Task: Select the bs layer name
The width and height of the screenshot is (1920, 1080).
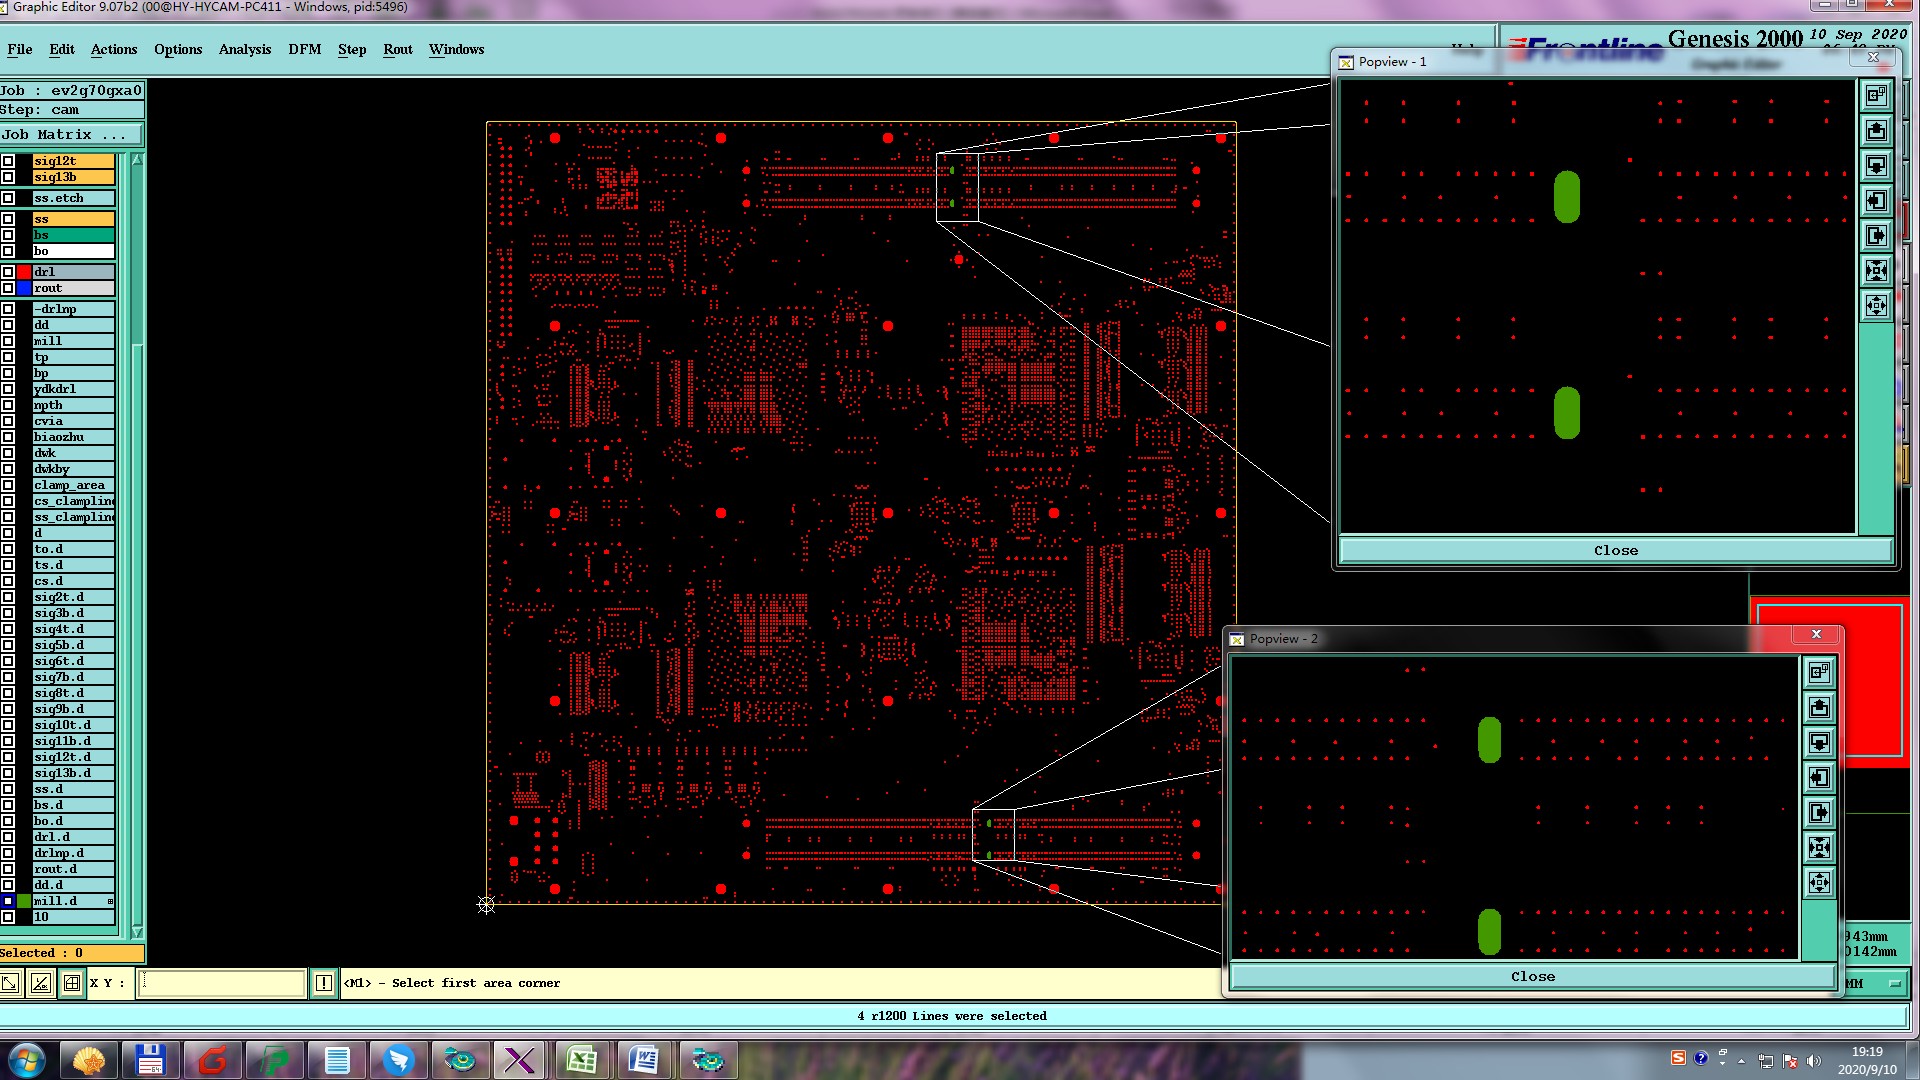Action: coord(73,235)
